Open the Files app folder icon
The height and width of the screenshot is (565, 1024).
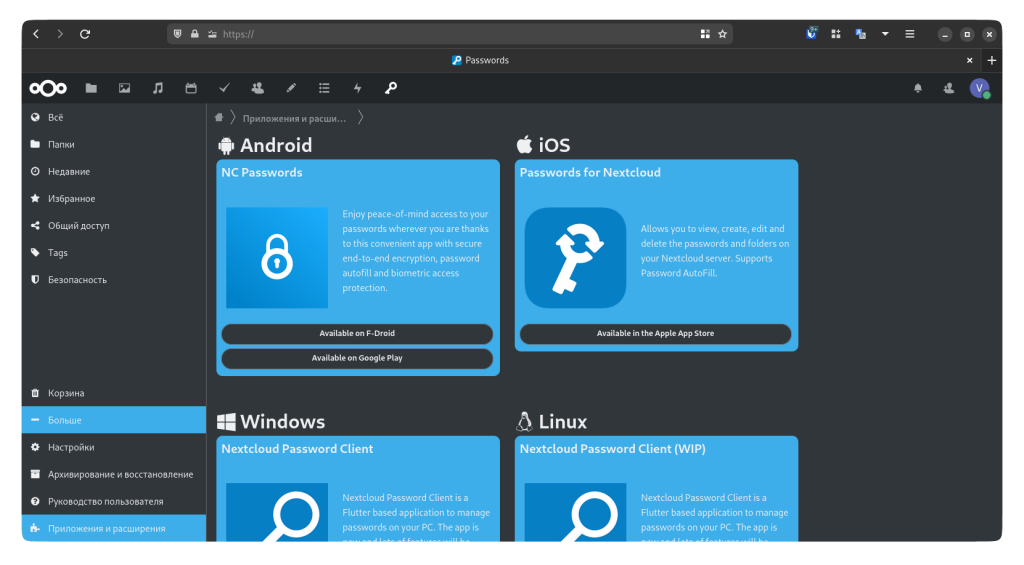coord(91,88)
